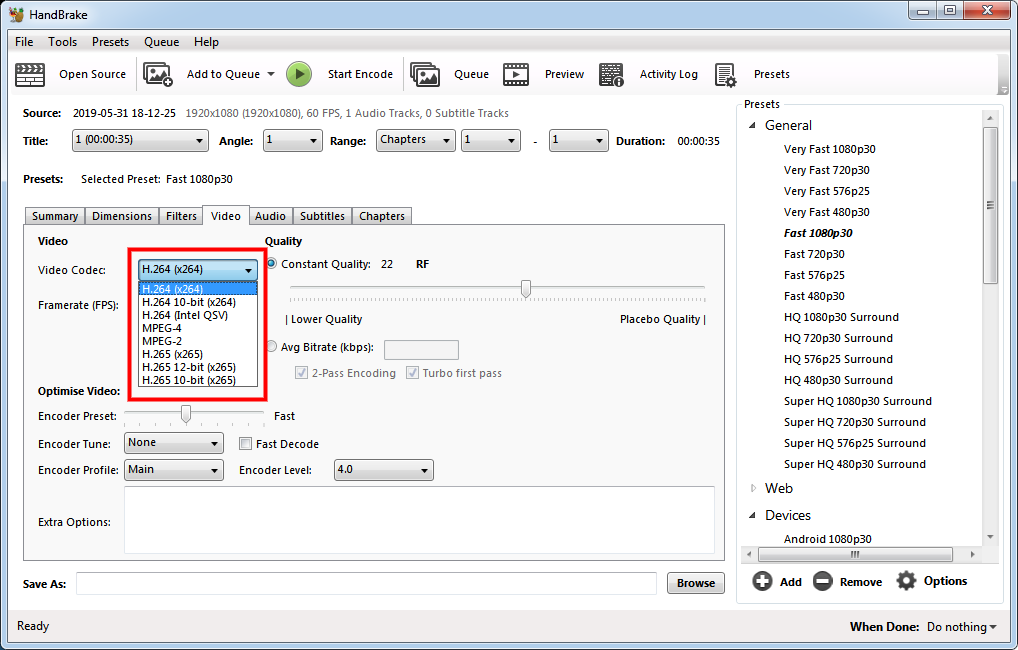
Task: Switch to the Subtitles tab
Action: coord(322,216)
